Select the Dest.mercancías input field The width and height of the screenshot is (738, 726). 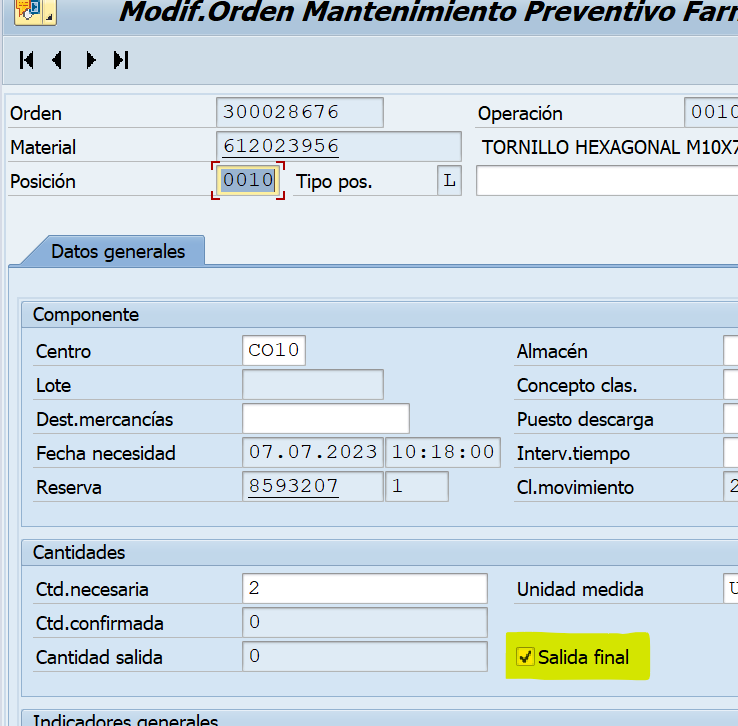tap(325, 419)
